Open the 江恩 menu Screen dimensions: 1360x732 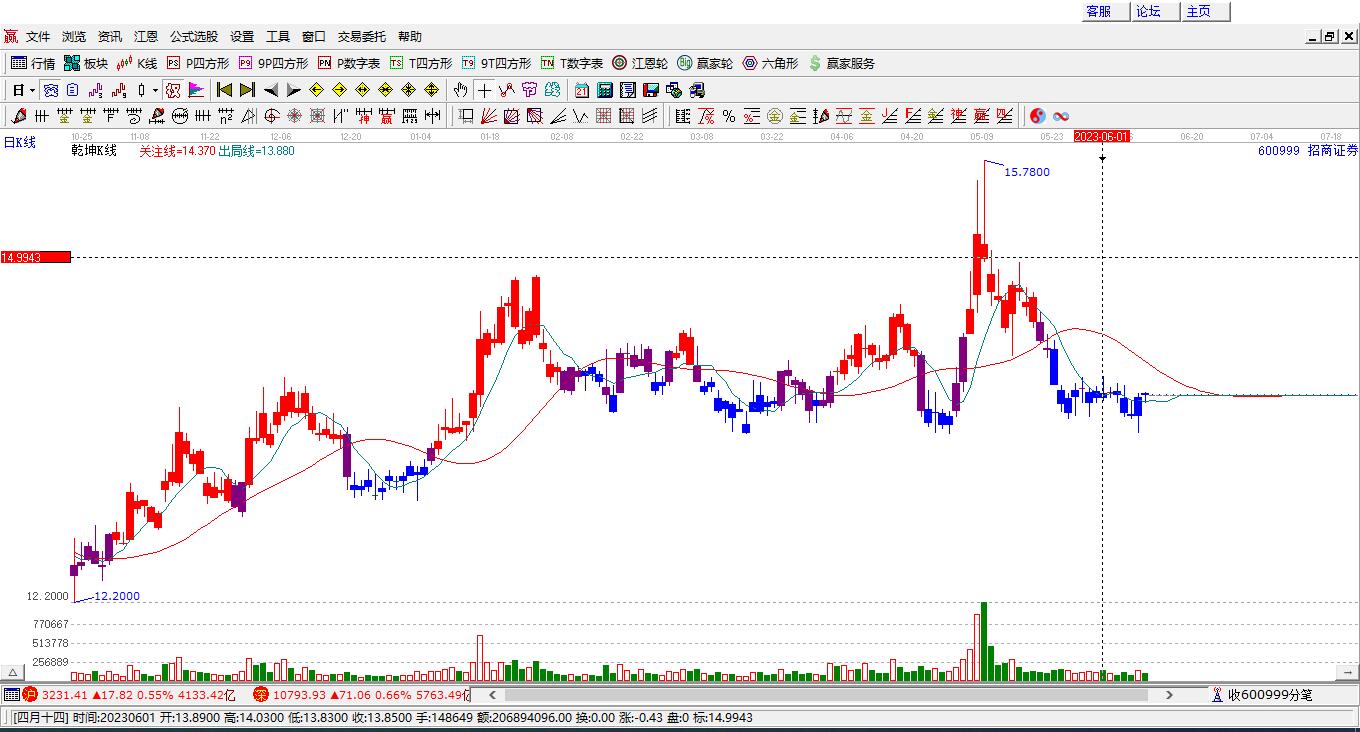coord(146,37)
